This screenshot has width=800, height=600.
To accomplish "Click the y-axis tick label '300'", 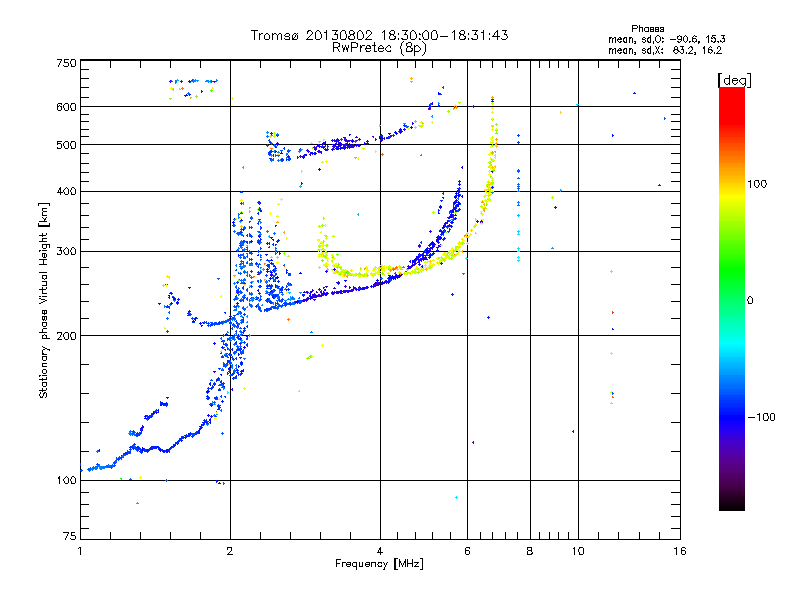I will tap(66, 251).
